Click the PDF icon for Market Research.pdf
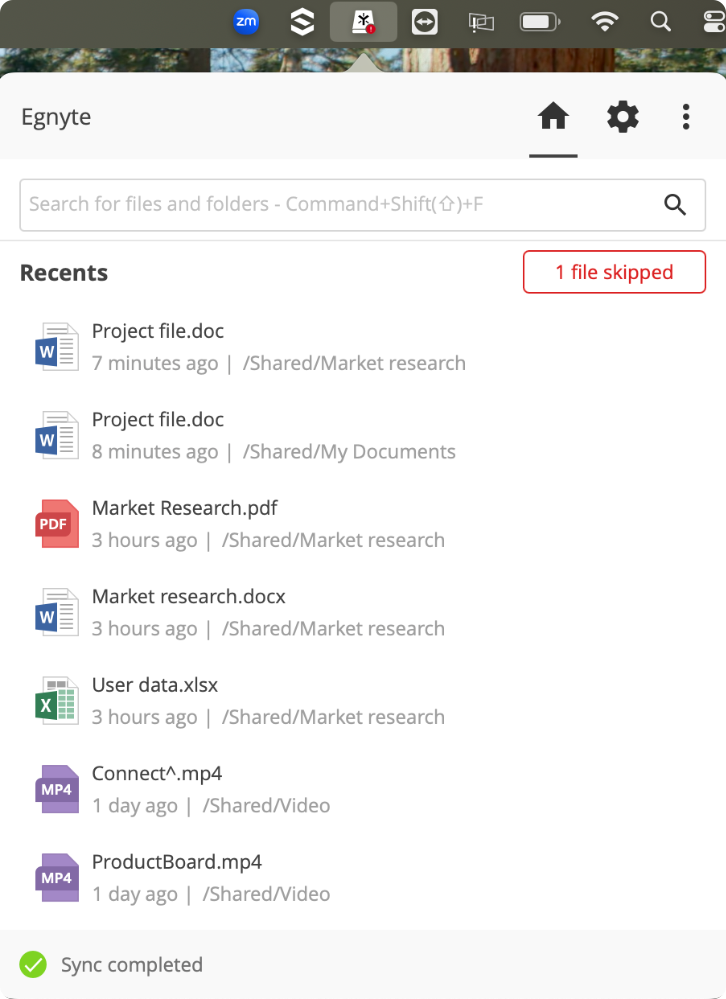 pyautogui.click(x=57, y=524)
